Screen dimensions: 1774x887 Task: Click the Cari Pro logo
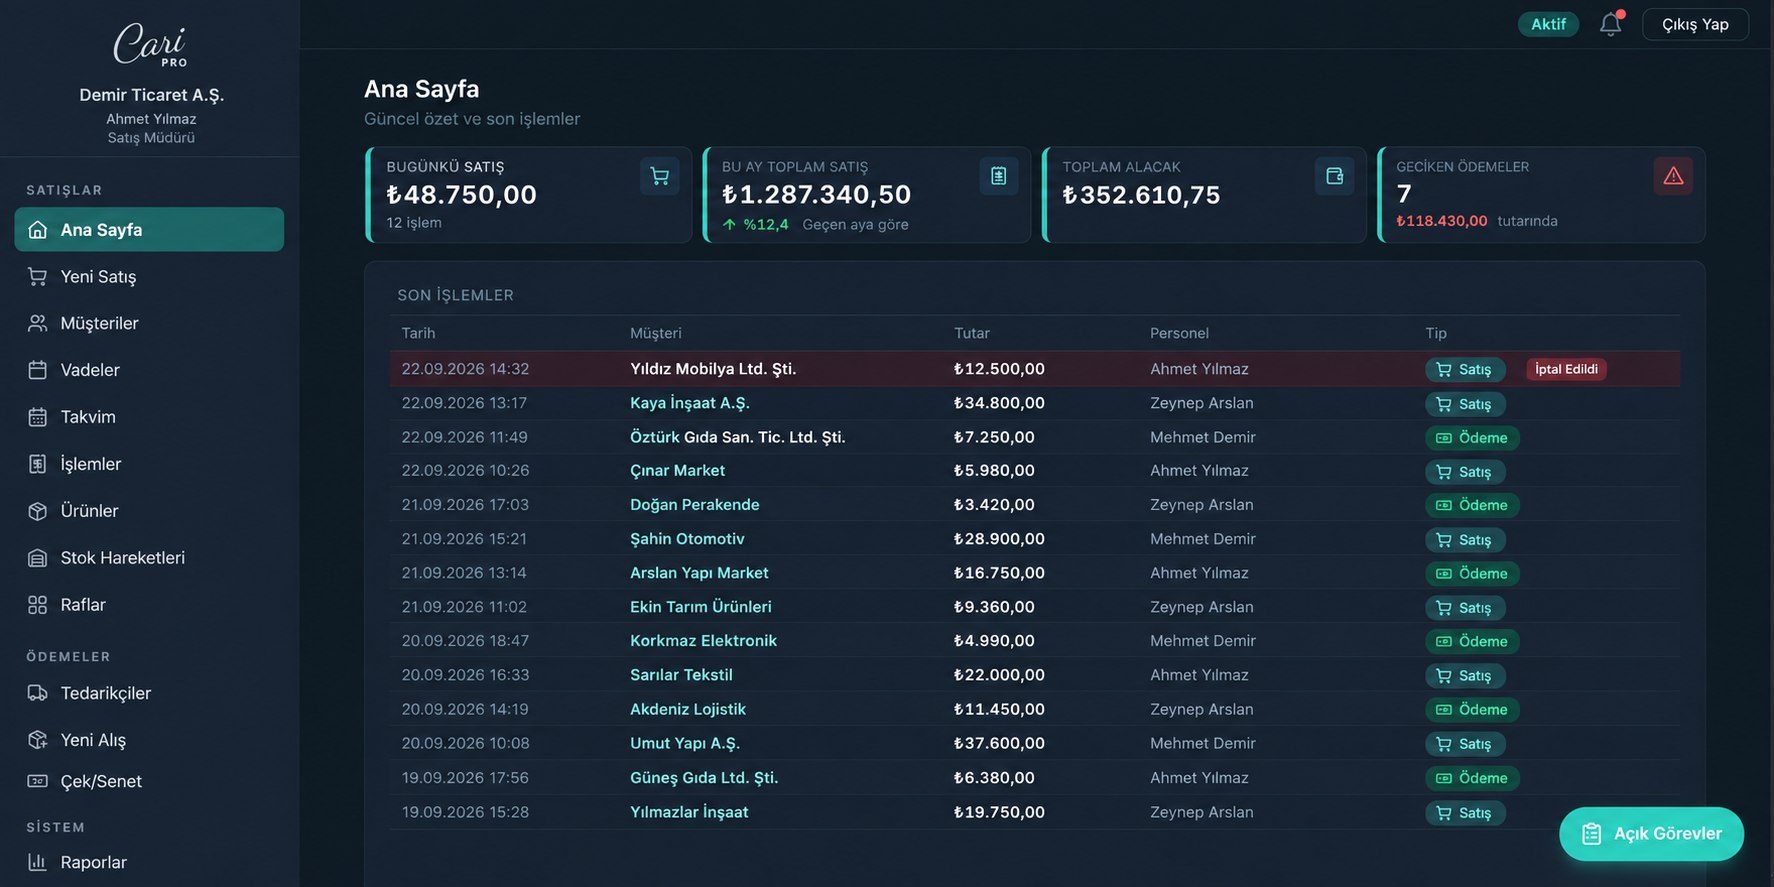(151, 45)
